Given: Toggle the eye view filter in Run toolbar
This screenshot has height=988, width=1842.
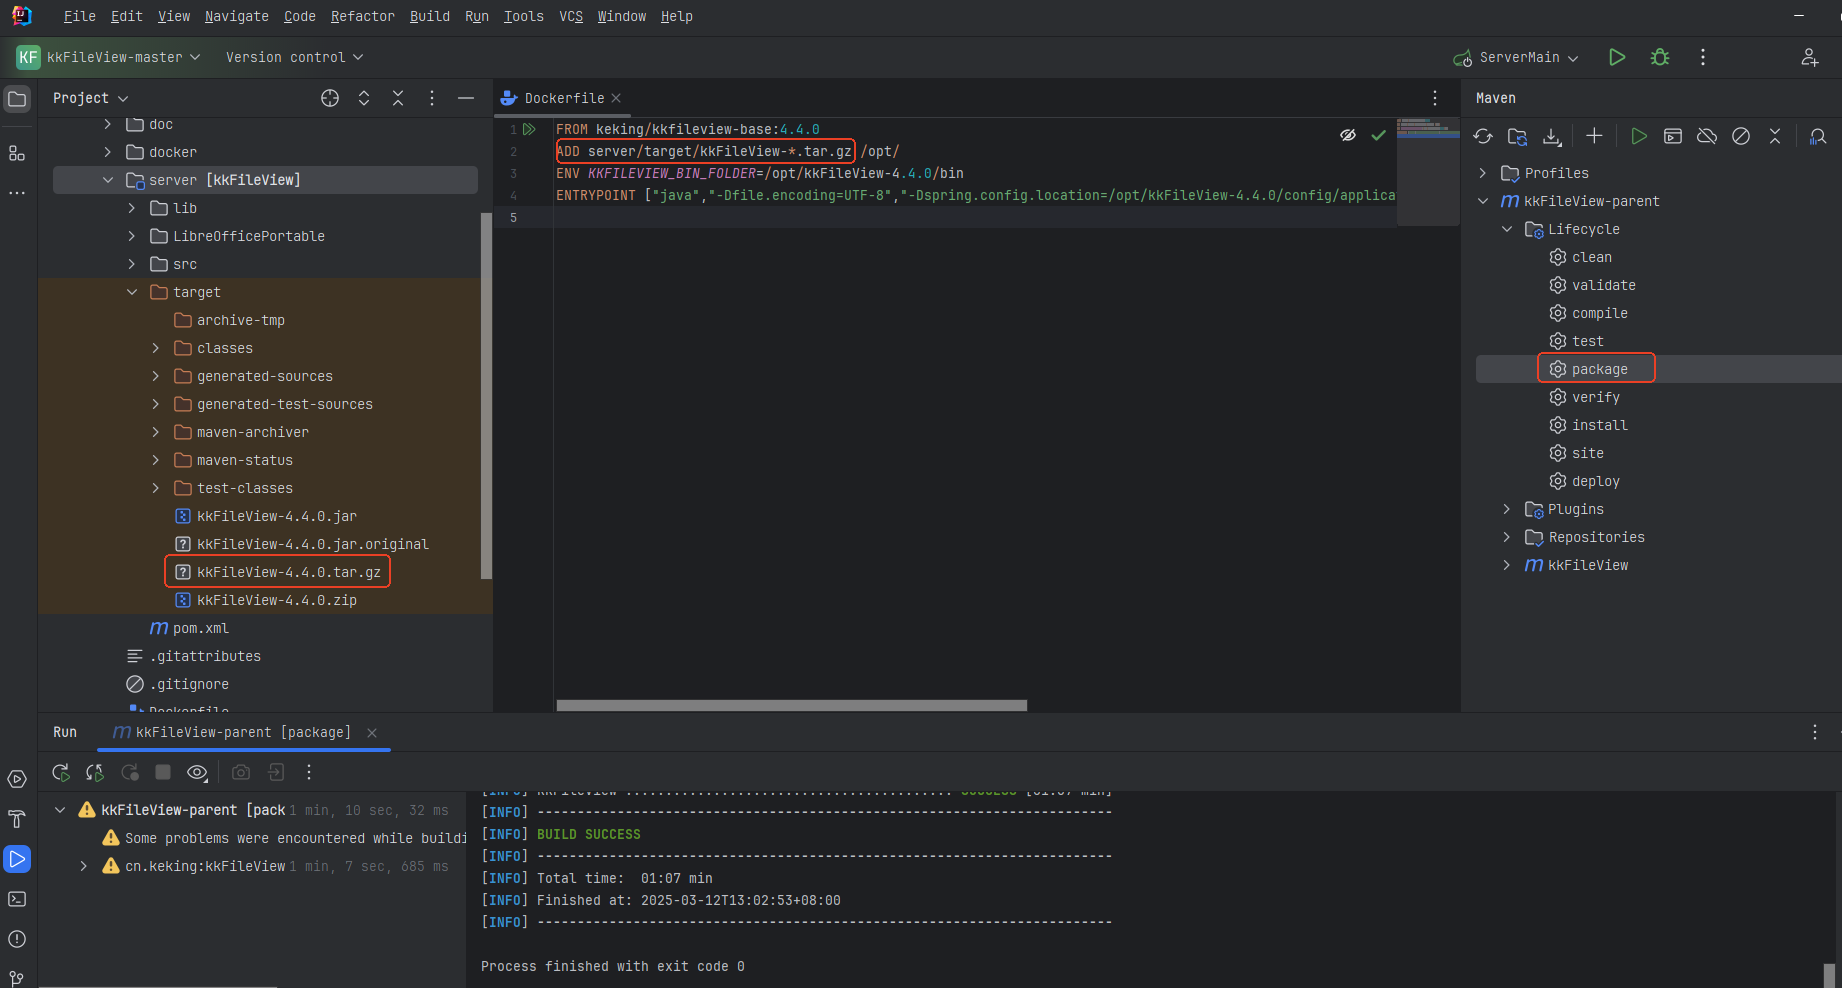Looking at the screenshot, I should coord(197,772).
